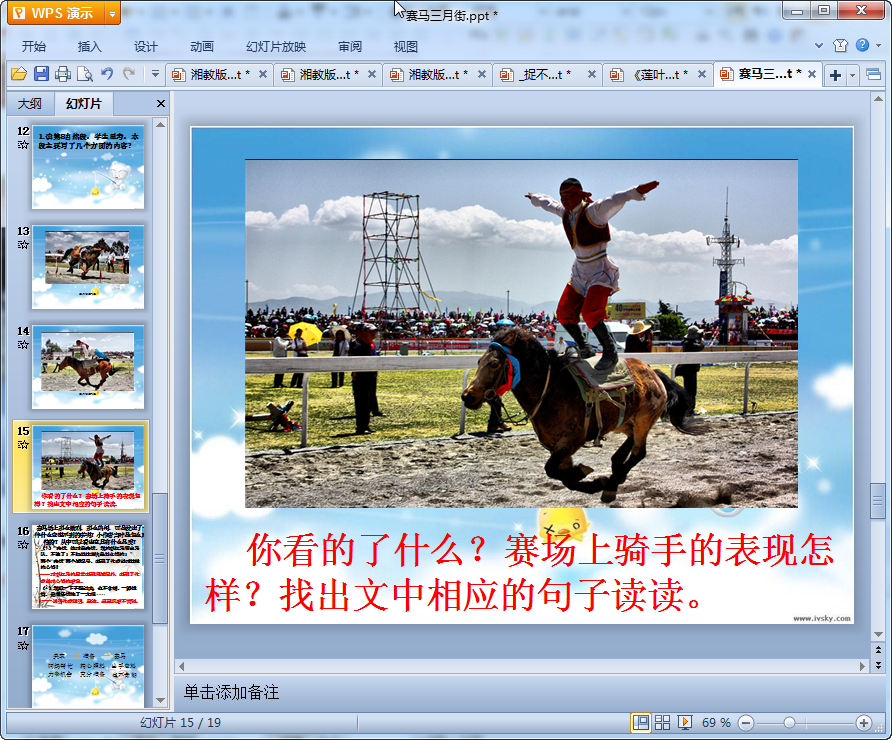The height and width of the screenshot is (740, 892).
Task: Expand the quick access toolbar customize arrow
Action: 155,74
